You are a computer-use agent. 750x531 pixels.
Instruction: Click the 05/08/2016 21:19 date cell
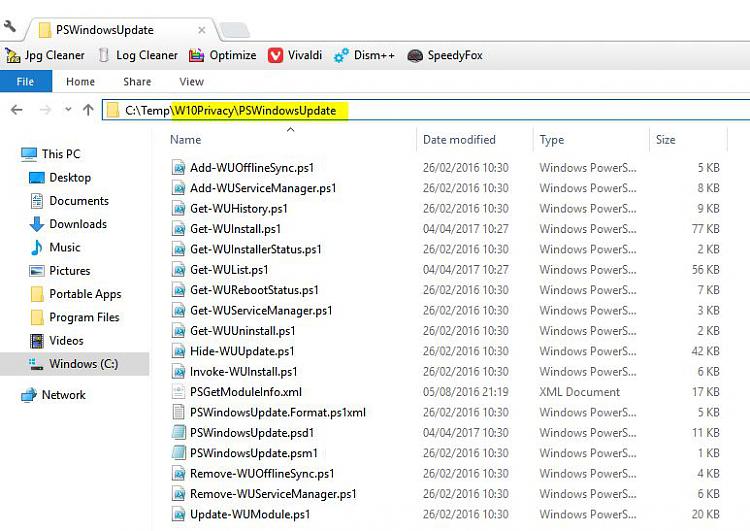pyautogui.click(x=465, y=392)
